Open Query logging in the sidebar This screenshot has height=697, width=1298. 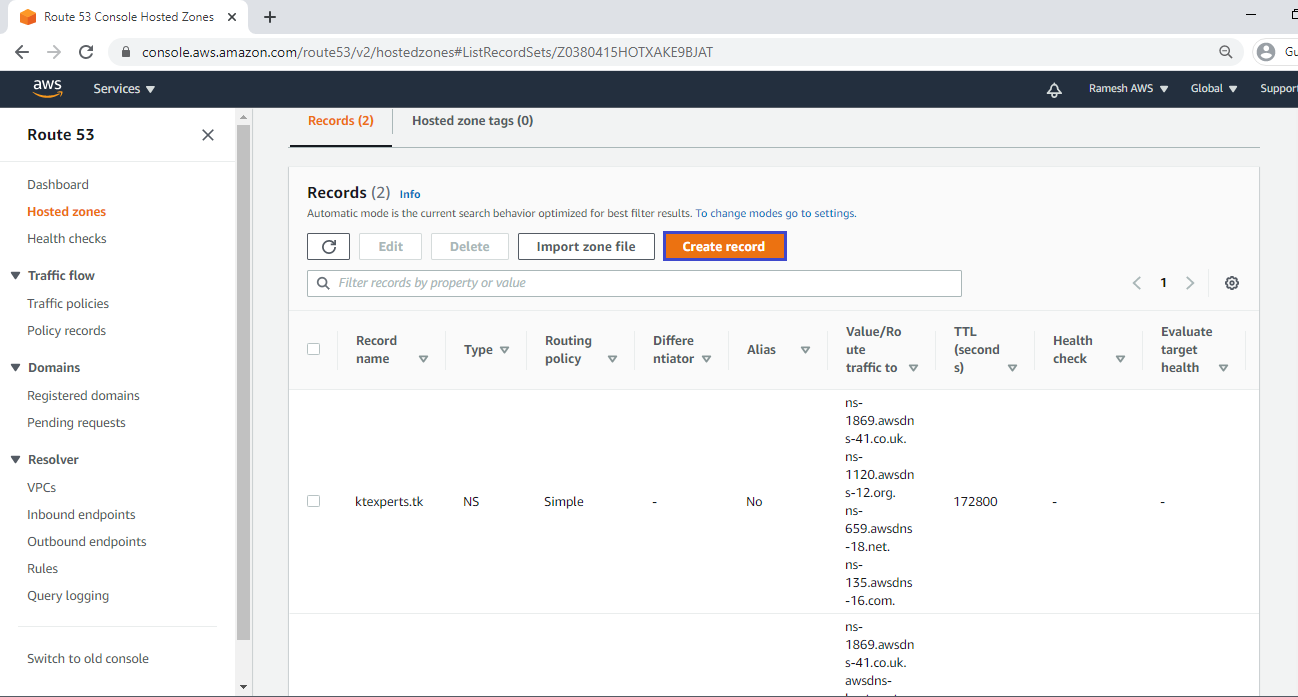[68, 596]
